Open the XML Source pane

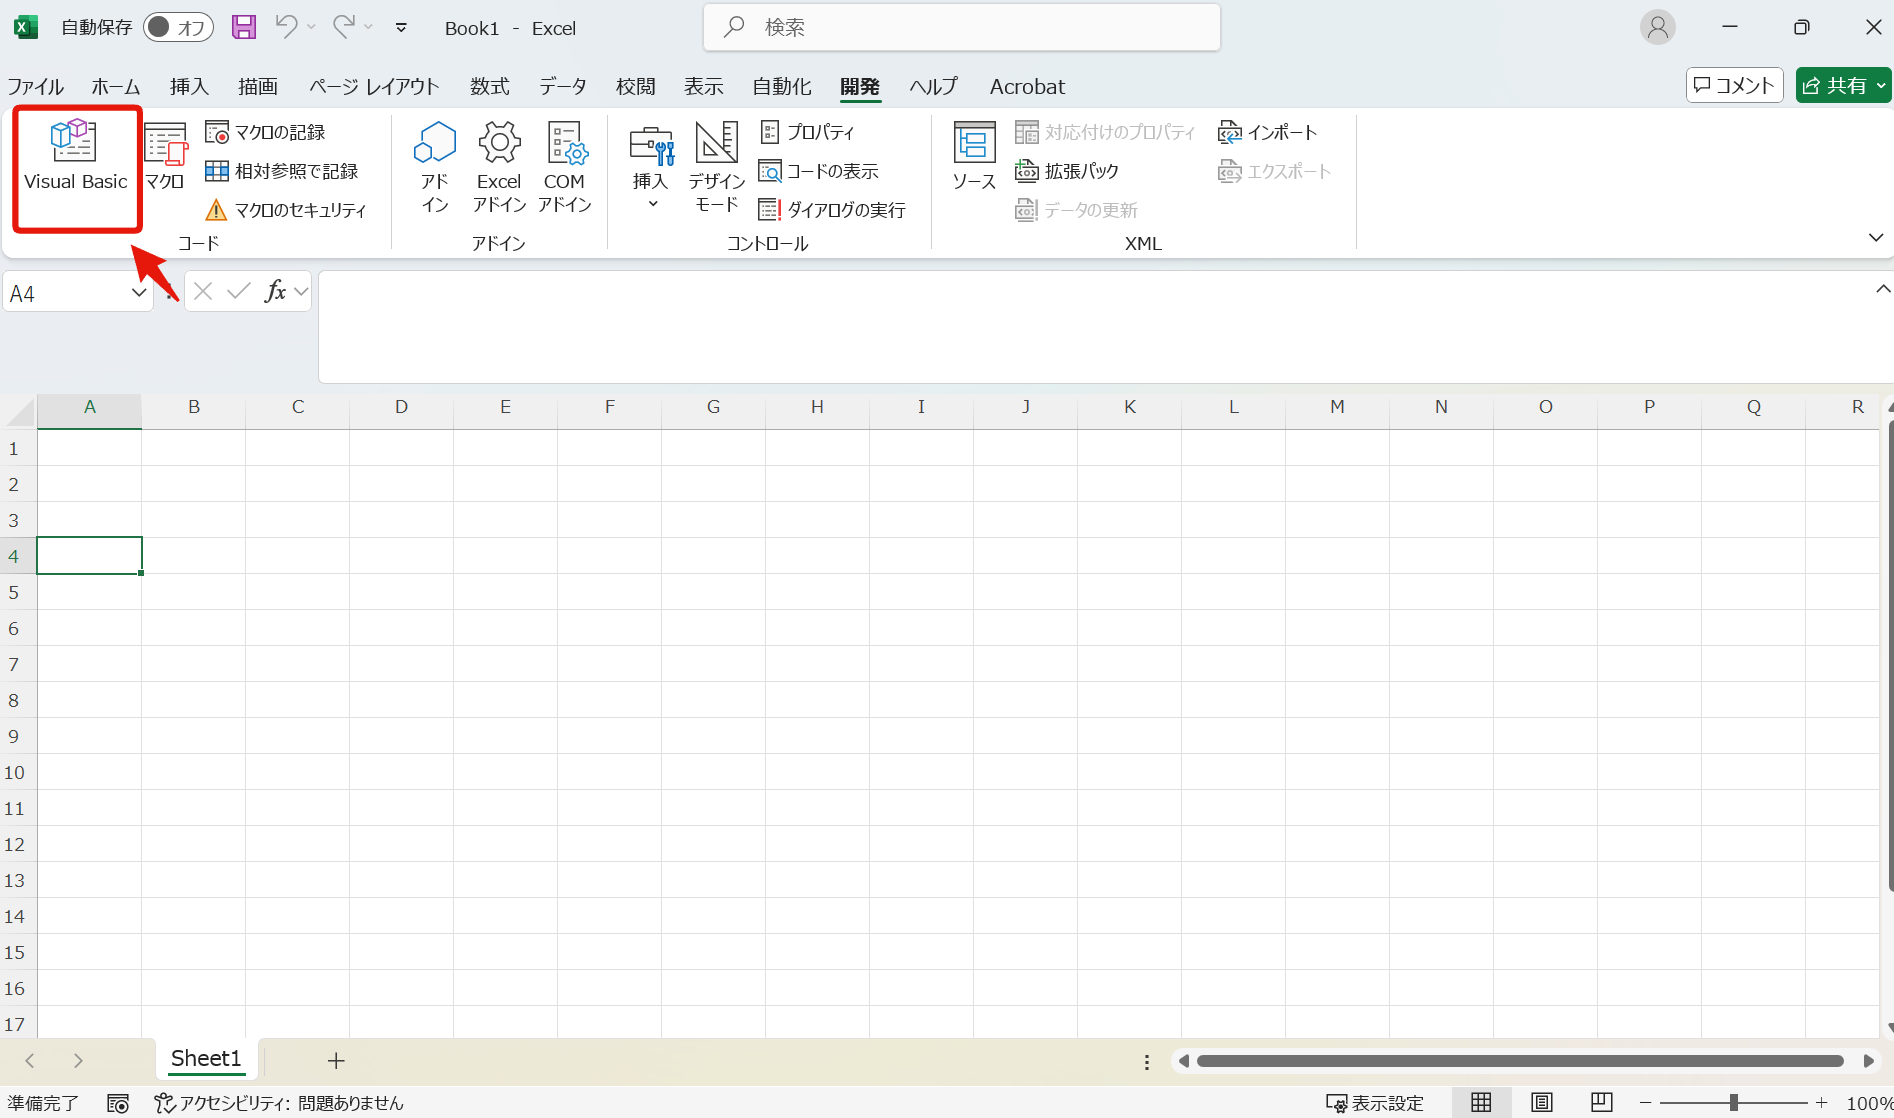click(973, 155)
